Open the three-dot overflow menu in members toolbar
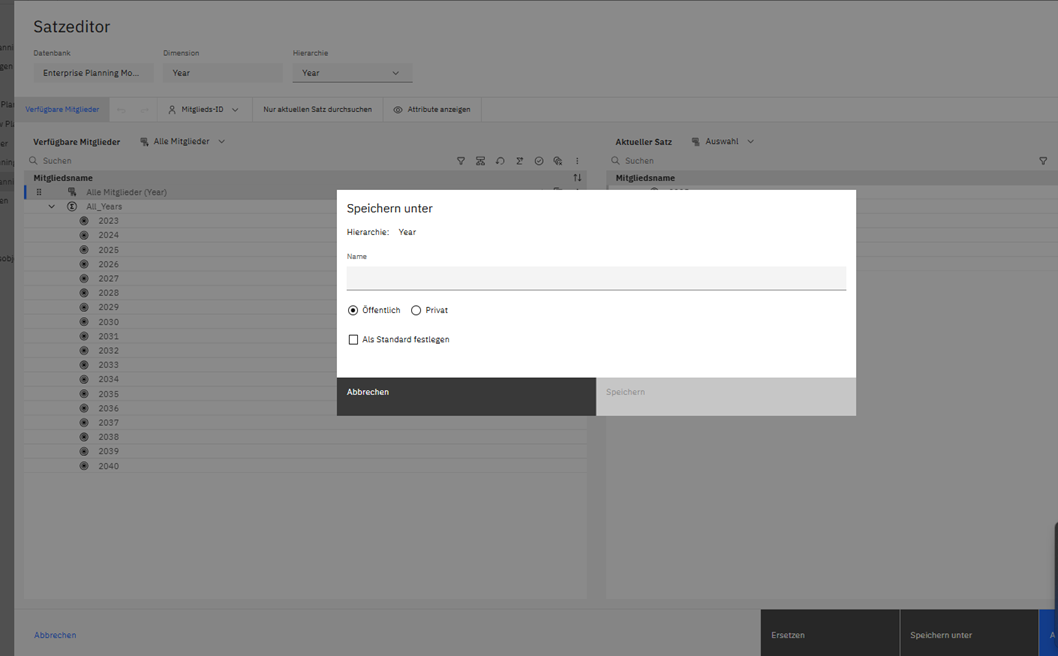This screenshot has width=1058, height=656. pyautogui.click(x=577, y=161)
